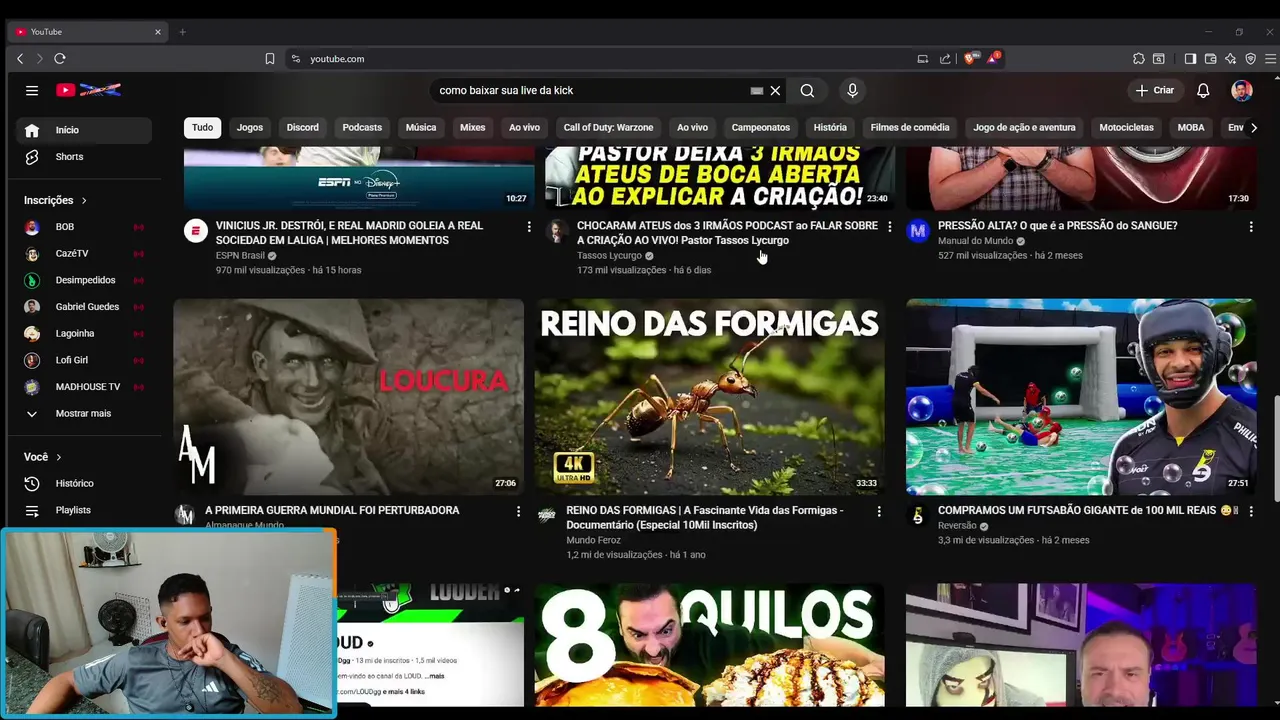
Task: Close the YouTube tab
Action: (157, 32)
